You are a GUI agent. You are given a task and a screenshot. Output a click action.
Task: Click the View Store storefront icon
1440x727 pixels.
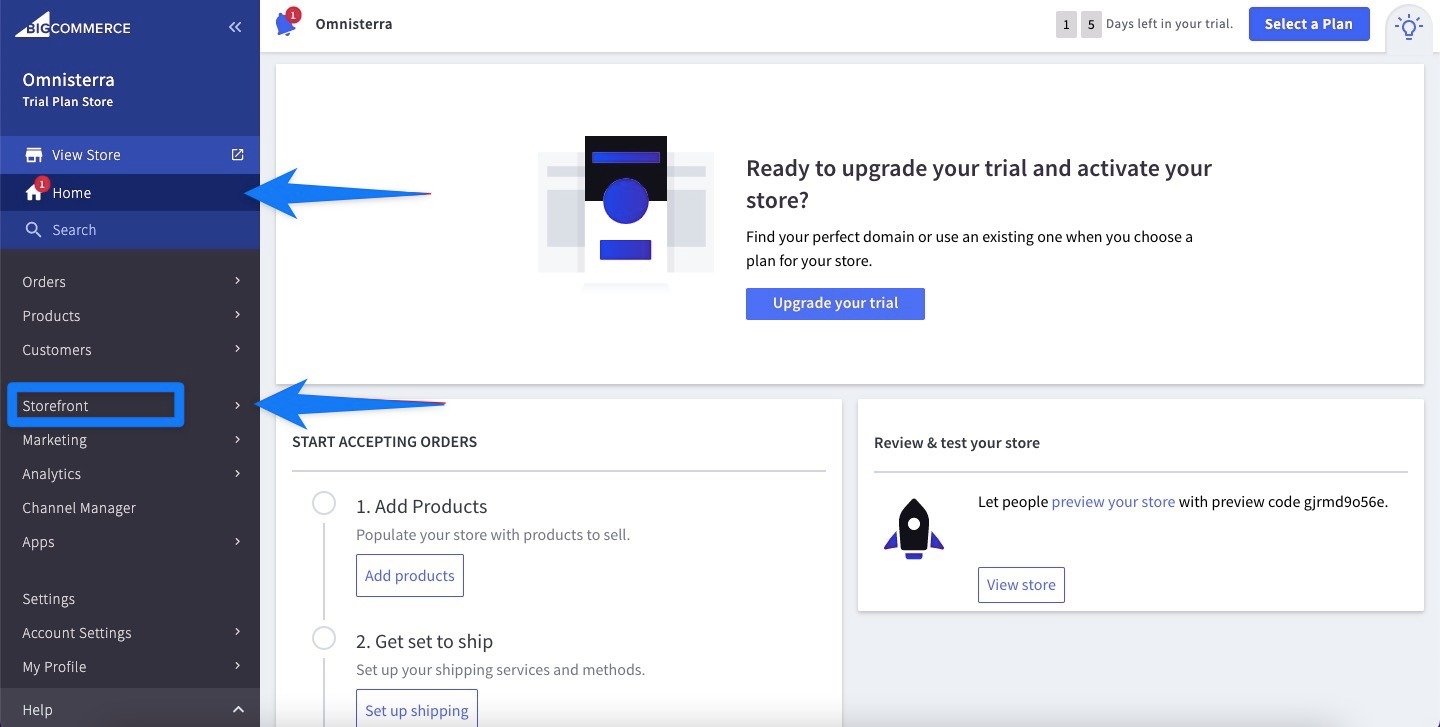click(34, 155)
